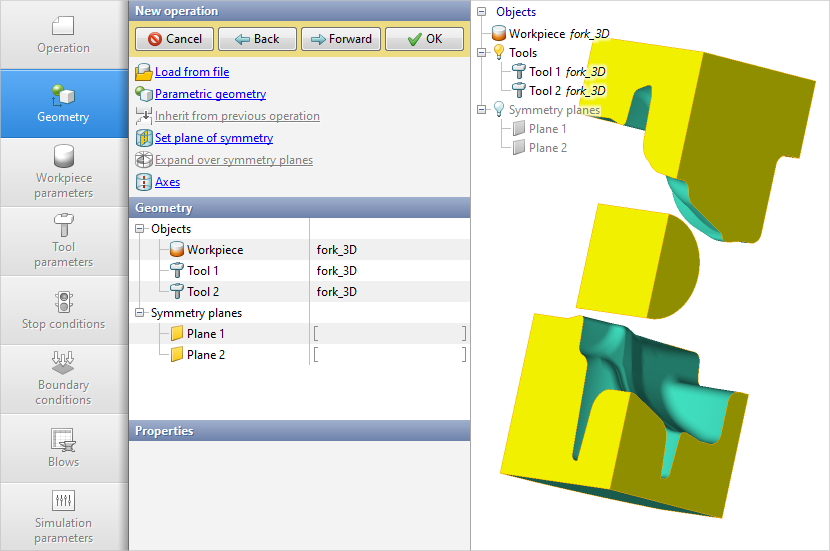Image resolution: width=830 pixels, height=551 pixels.
Task: Switch to the Stop conditions tab
Action: tap(64, 310)
